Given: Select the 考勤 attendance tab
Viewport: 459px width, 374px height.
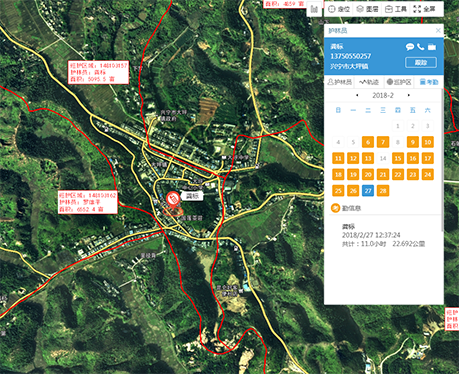Looking at the screenshot, I should [x=429, y=82].
